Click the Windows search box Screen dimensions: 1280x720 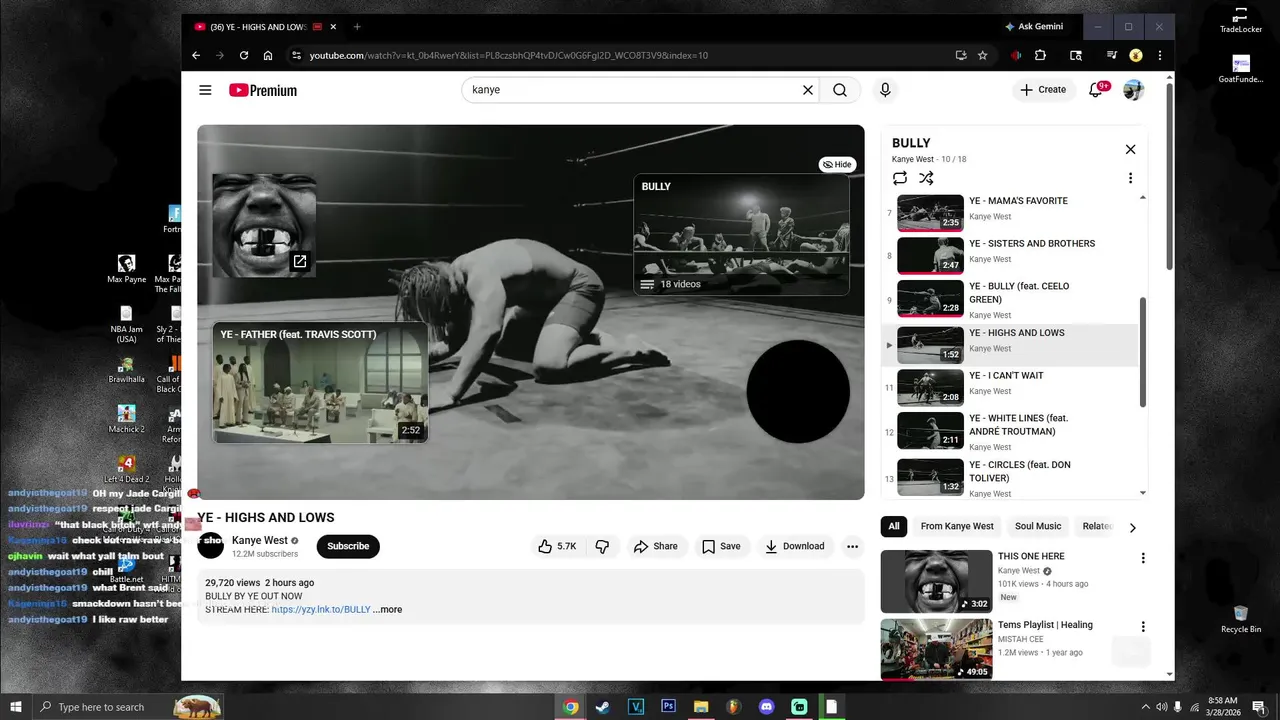coord(127,707)
